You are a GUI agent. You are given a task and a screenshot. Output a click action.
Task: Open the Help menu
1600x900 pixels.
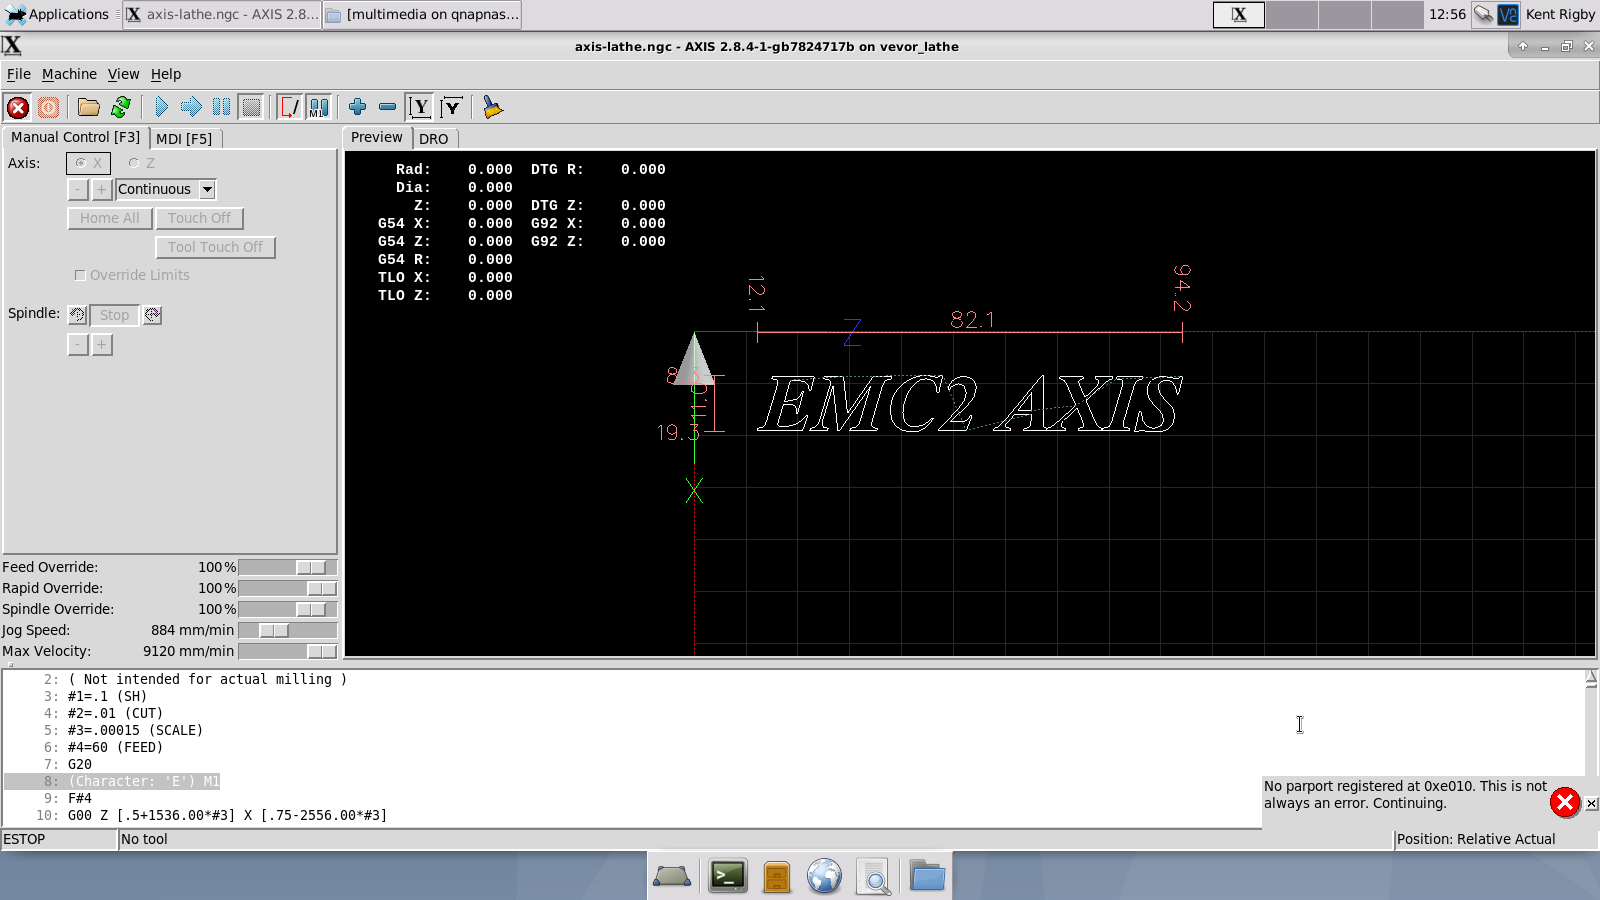pyautogui.click(x=166, y=74)
